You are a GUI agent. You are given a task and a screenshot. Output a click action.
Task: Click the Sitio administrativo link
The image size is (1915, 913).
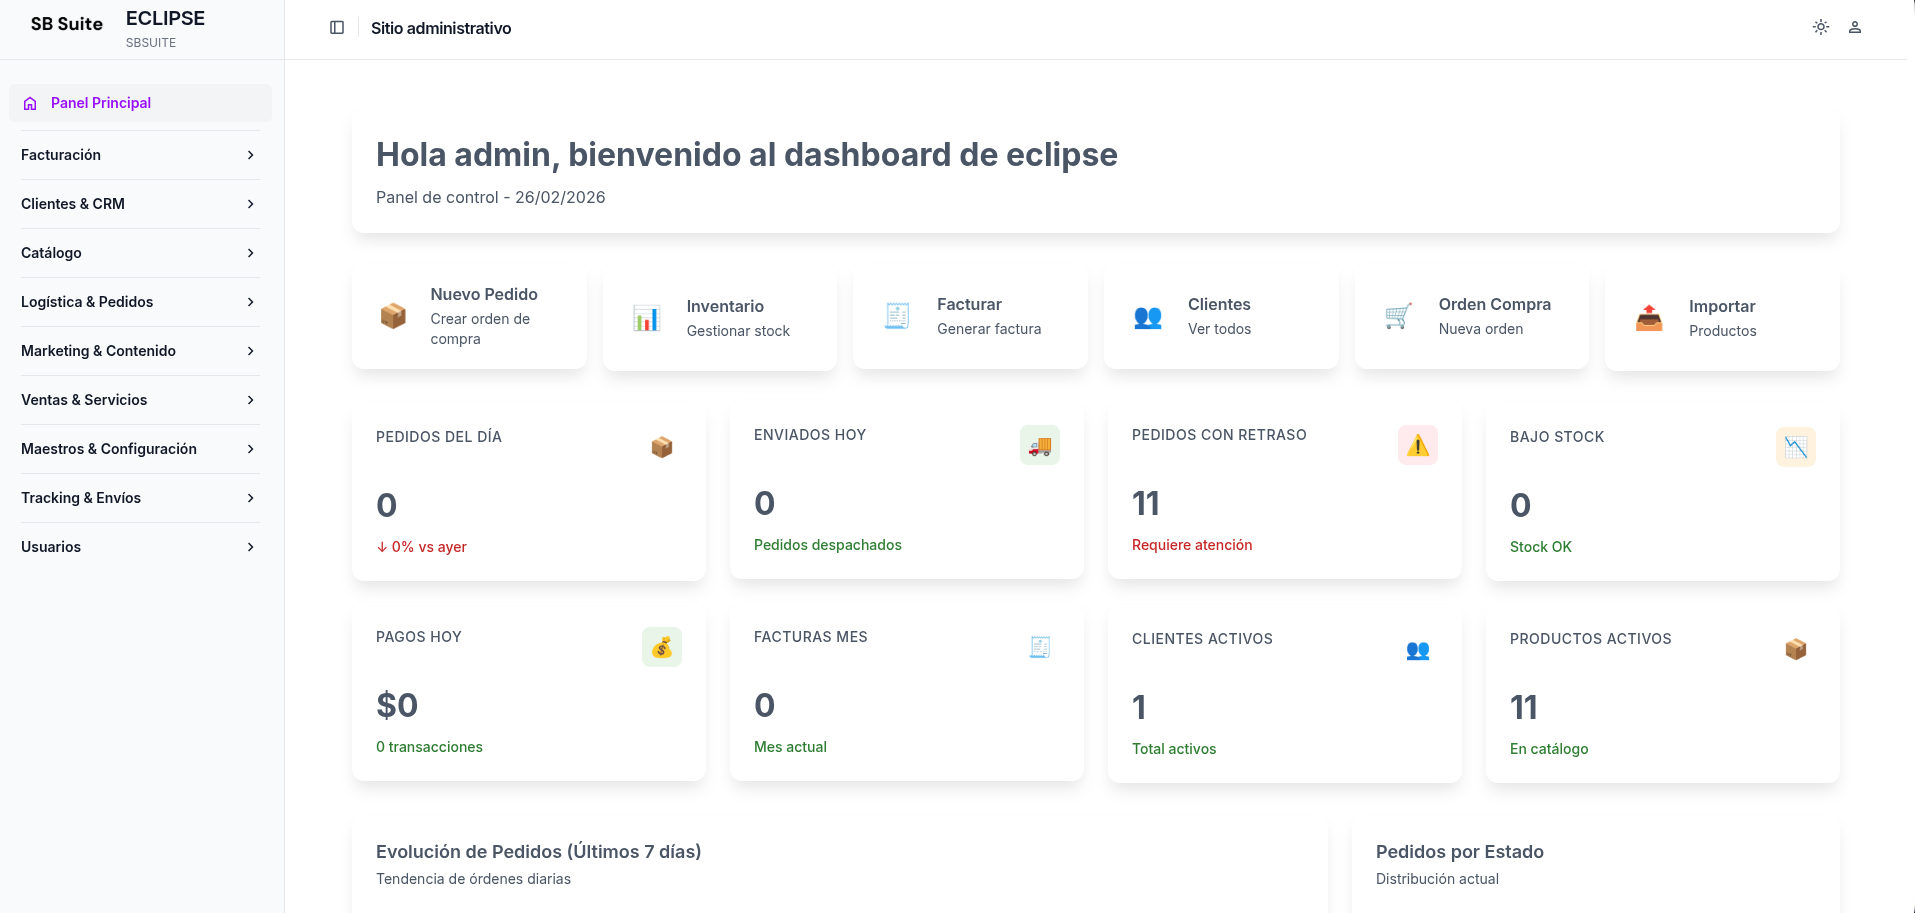point(441,28)
